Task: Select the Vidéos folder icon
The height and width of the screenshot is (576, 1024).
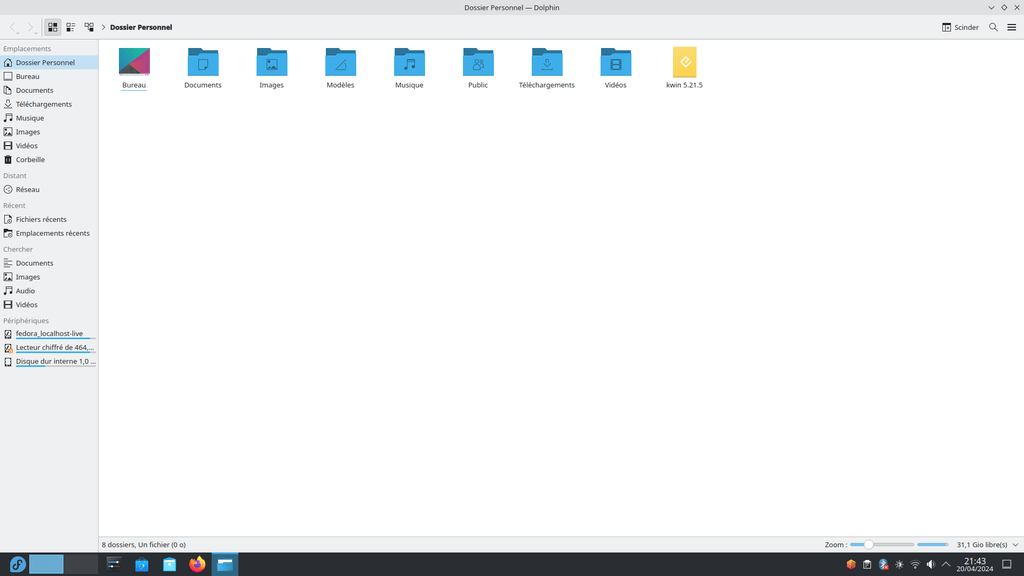Action: click(x=616, y=62)
